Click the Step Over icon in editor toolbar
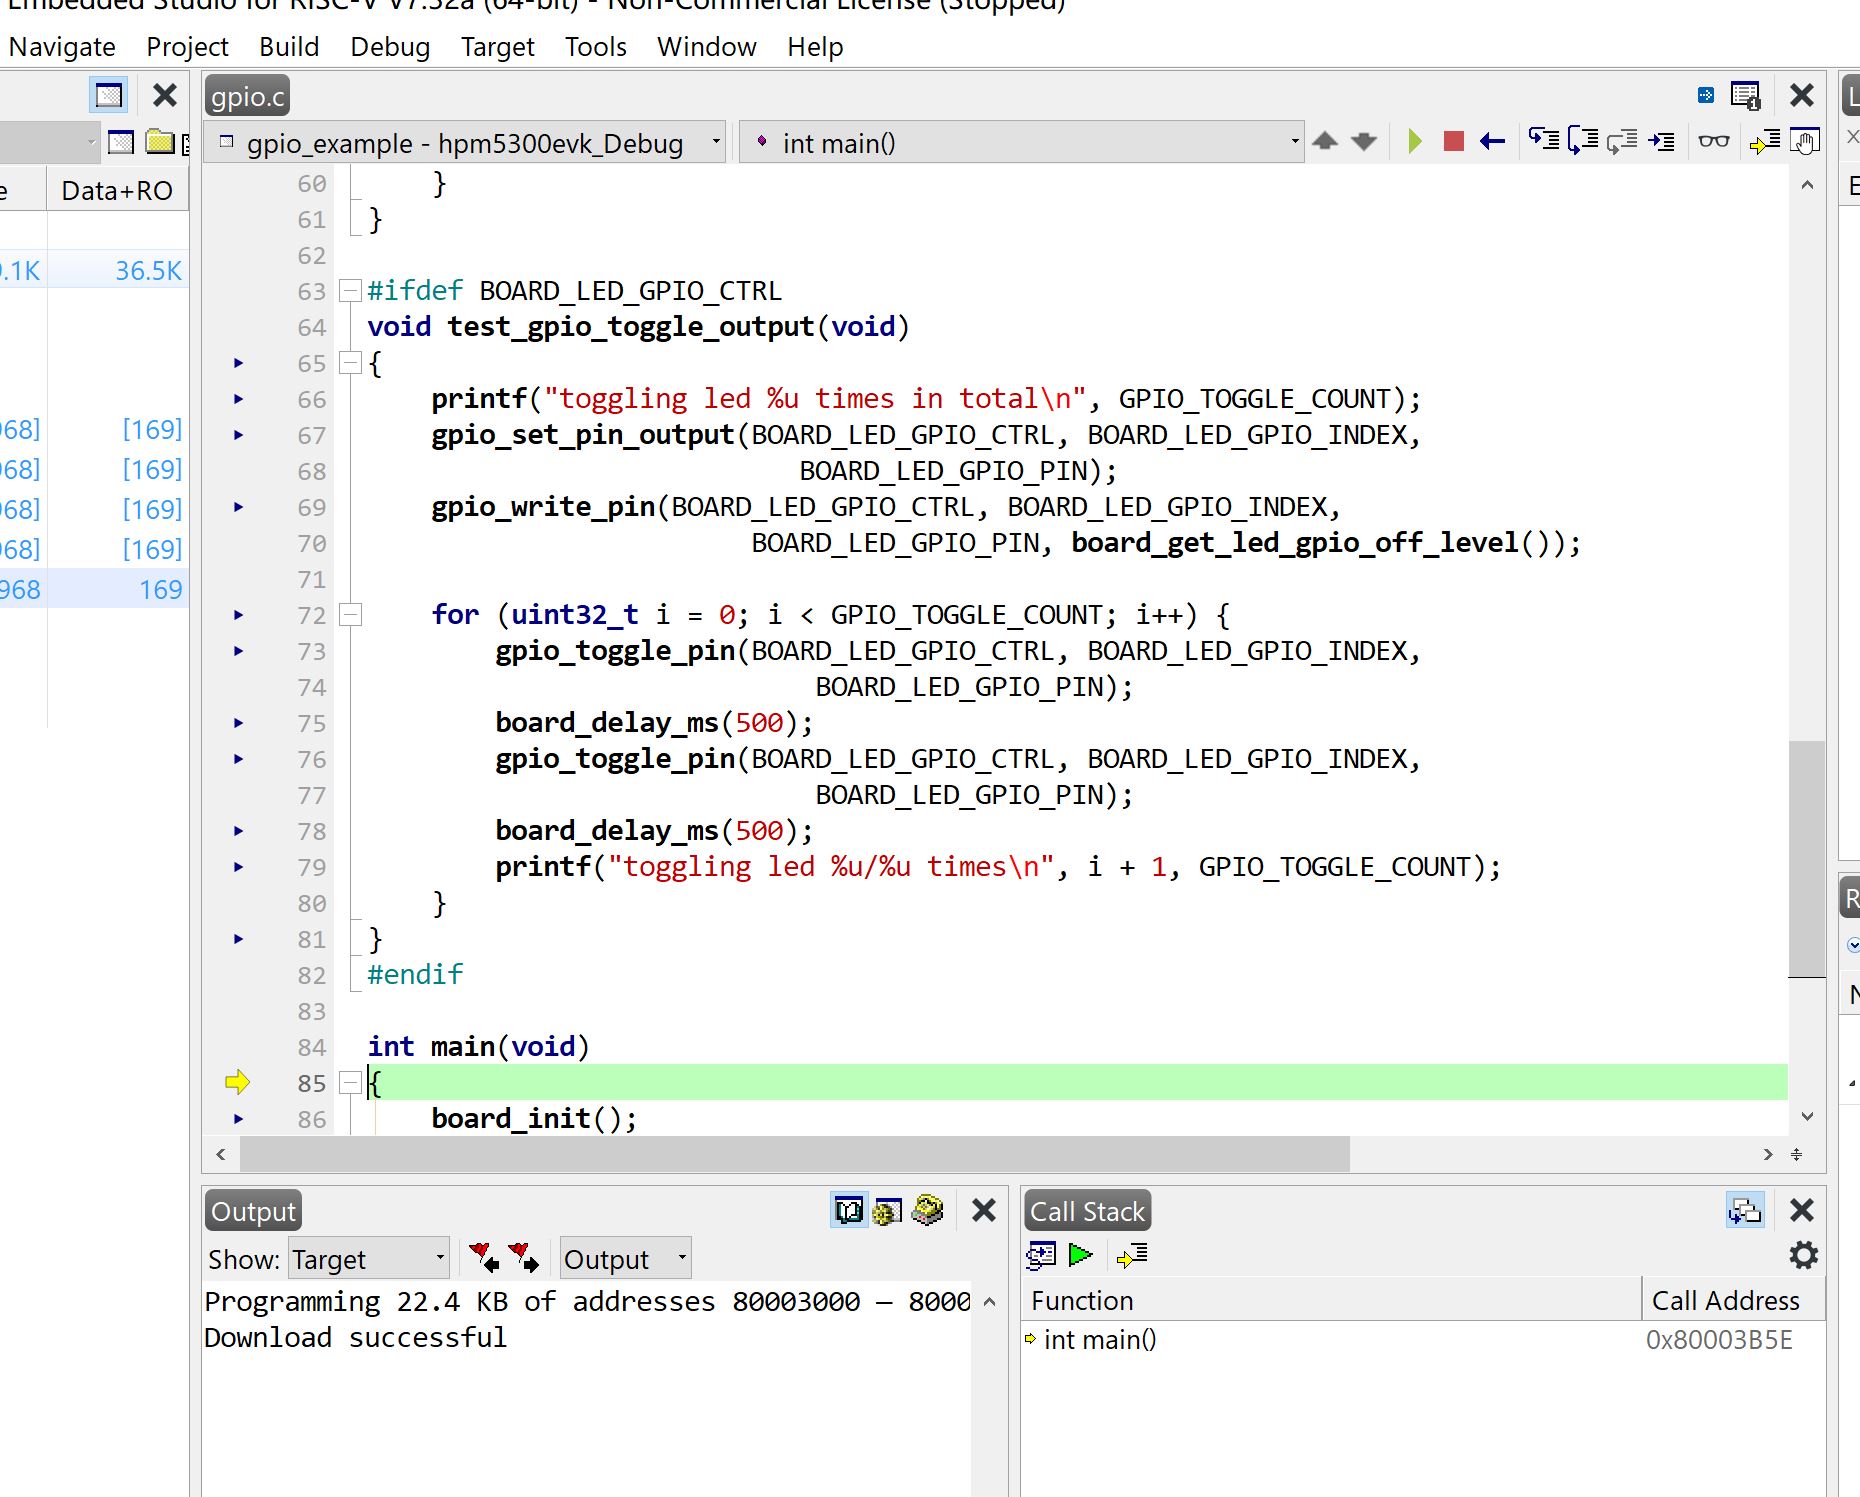Viewport: 1860px width, 1497px height. click(1583, 141)
